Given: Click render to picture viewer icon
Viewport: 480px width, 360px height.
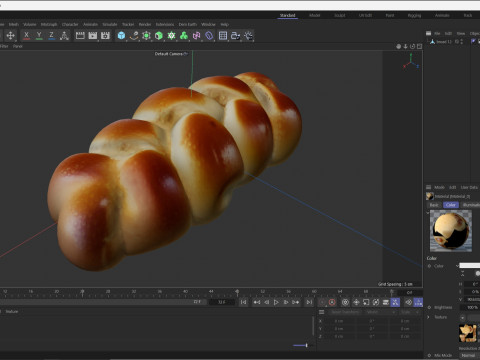Looking at the screenshot, I should 93,35.
